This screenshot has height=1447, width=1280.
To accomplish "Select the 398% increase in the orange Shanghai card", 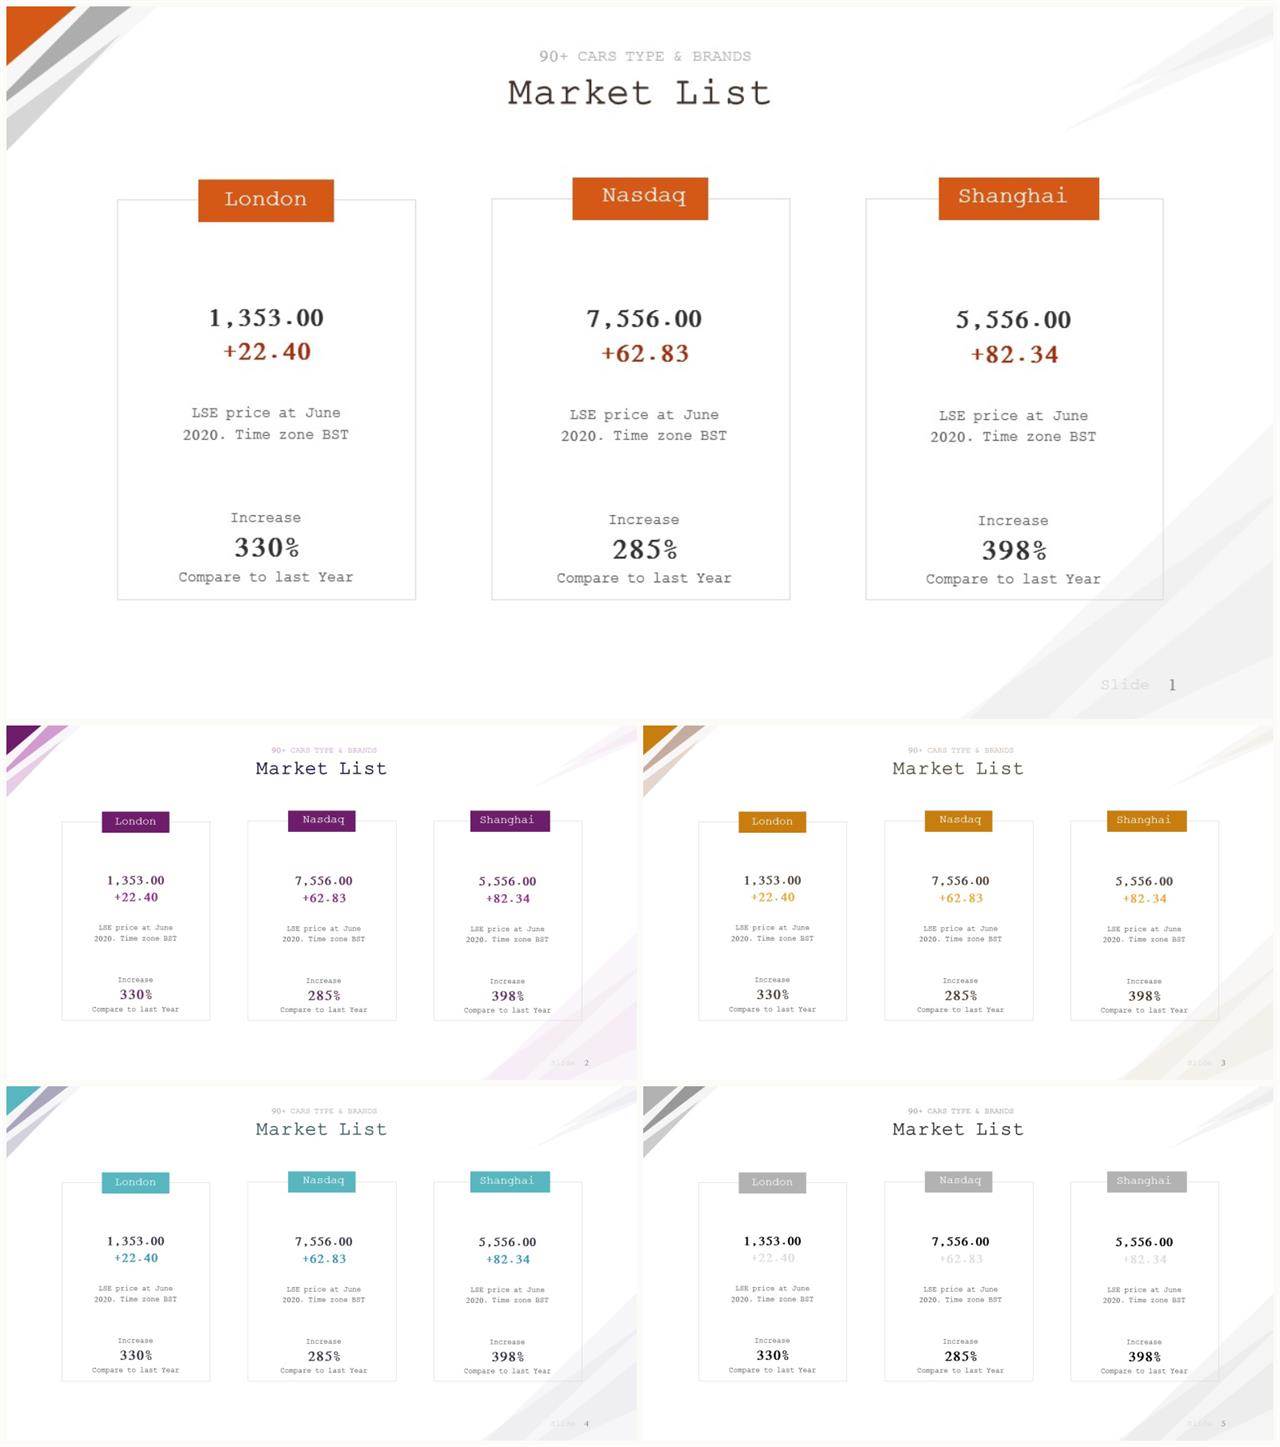I will 1014,550.
